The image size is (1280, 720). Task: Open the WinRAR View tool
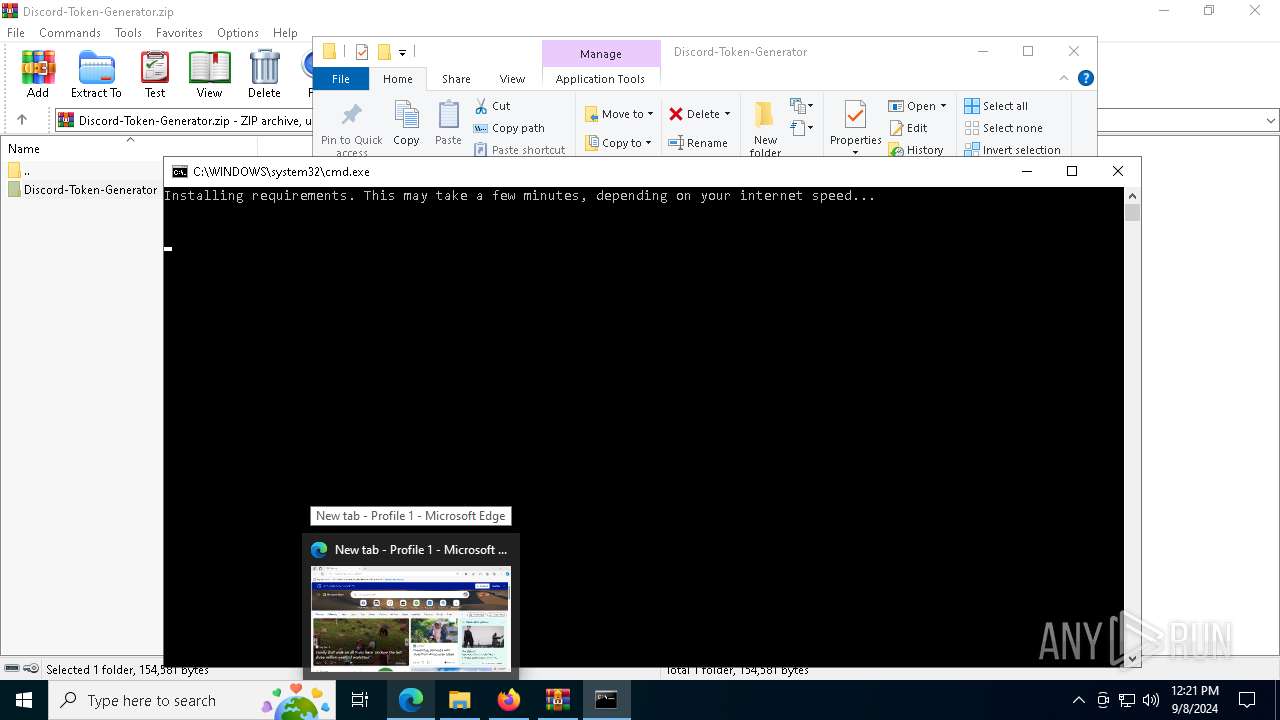(209, 74)
